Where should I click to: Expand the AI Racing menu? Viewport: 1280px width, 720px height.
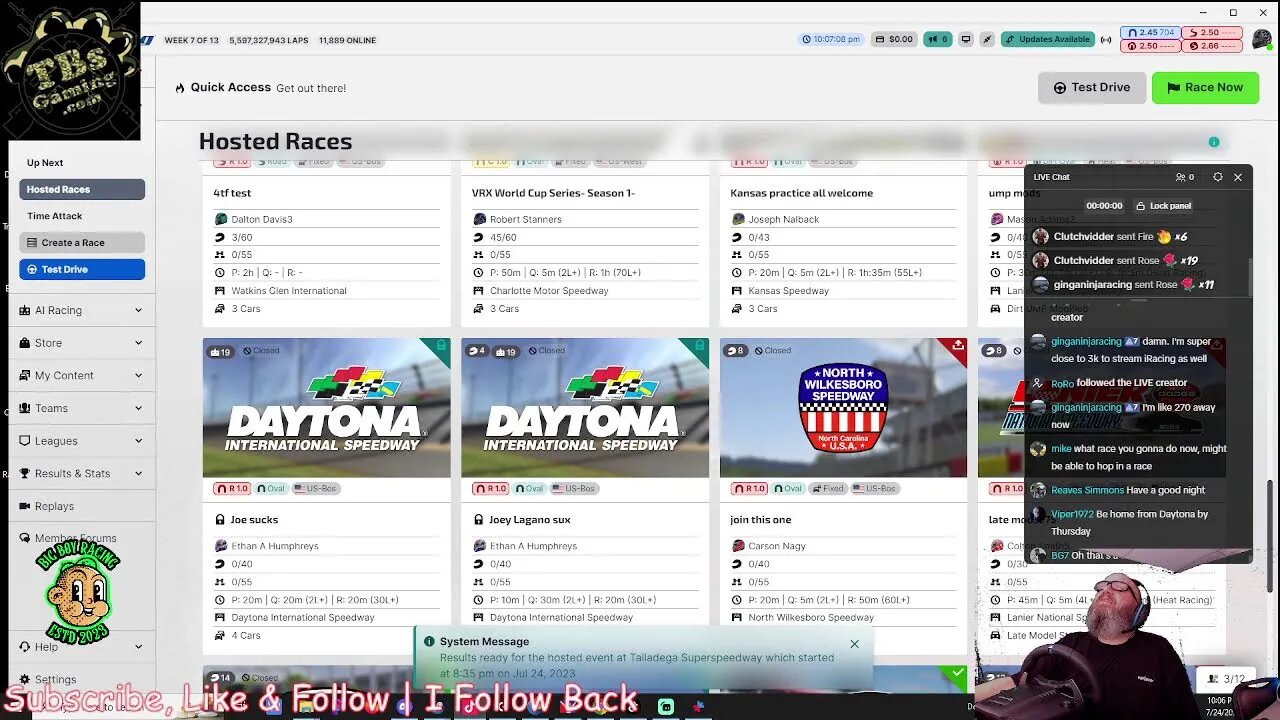pos(82,310)
